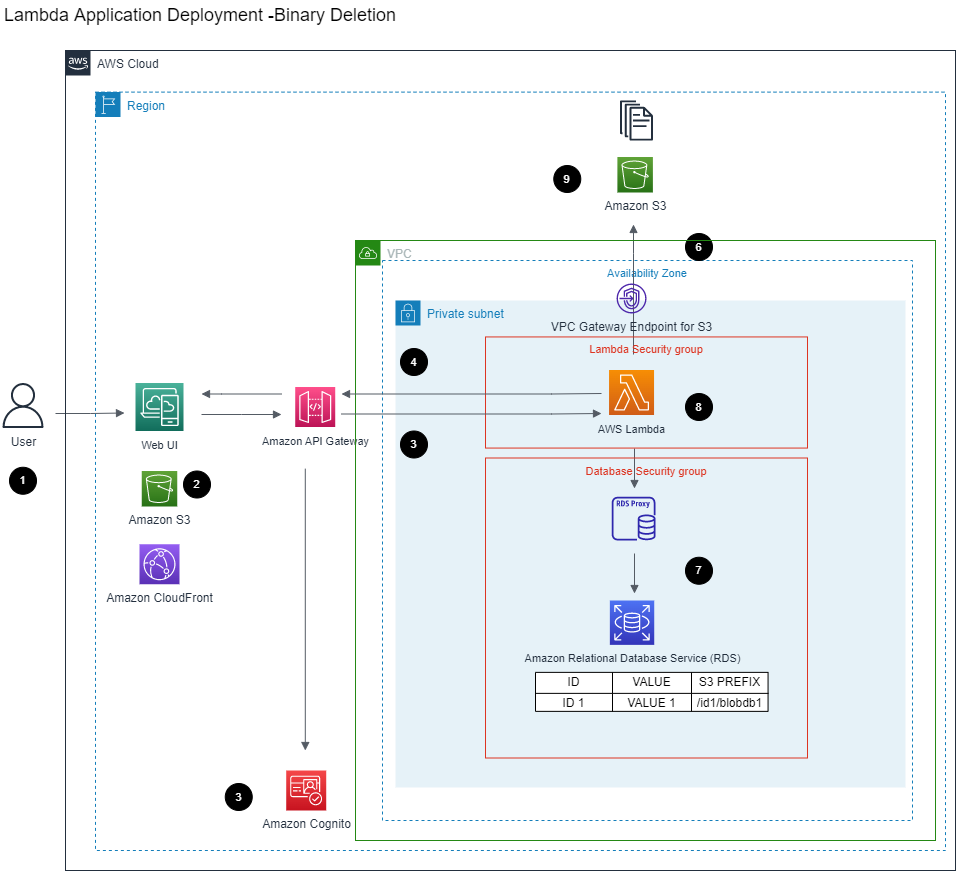Select the 'Amazon Cognito' text label
The height and width of the screenshot is (871, 956).
(x=307, y=824)
